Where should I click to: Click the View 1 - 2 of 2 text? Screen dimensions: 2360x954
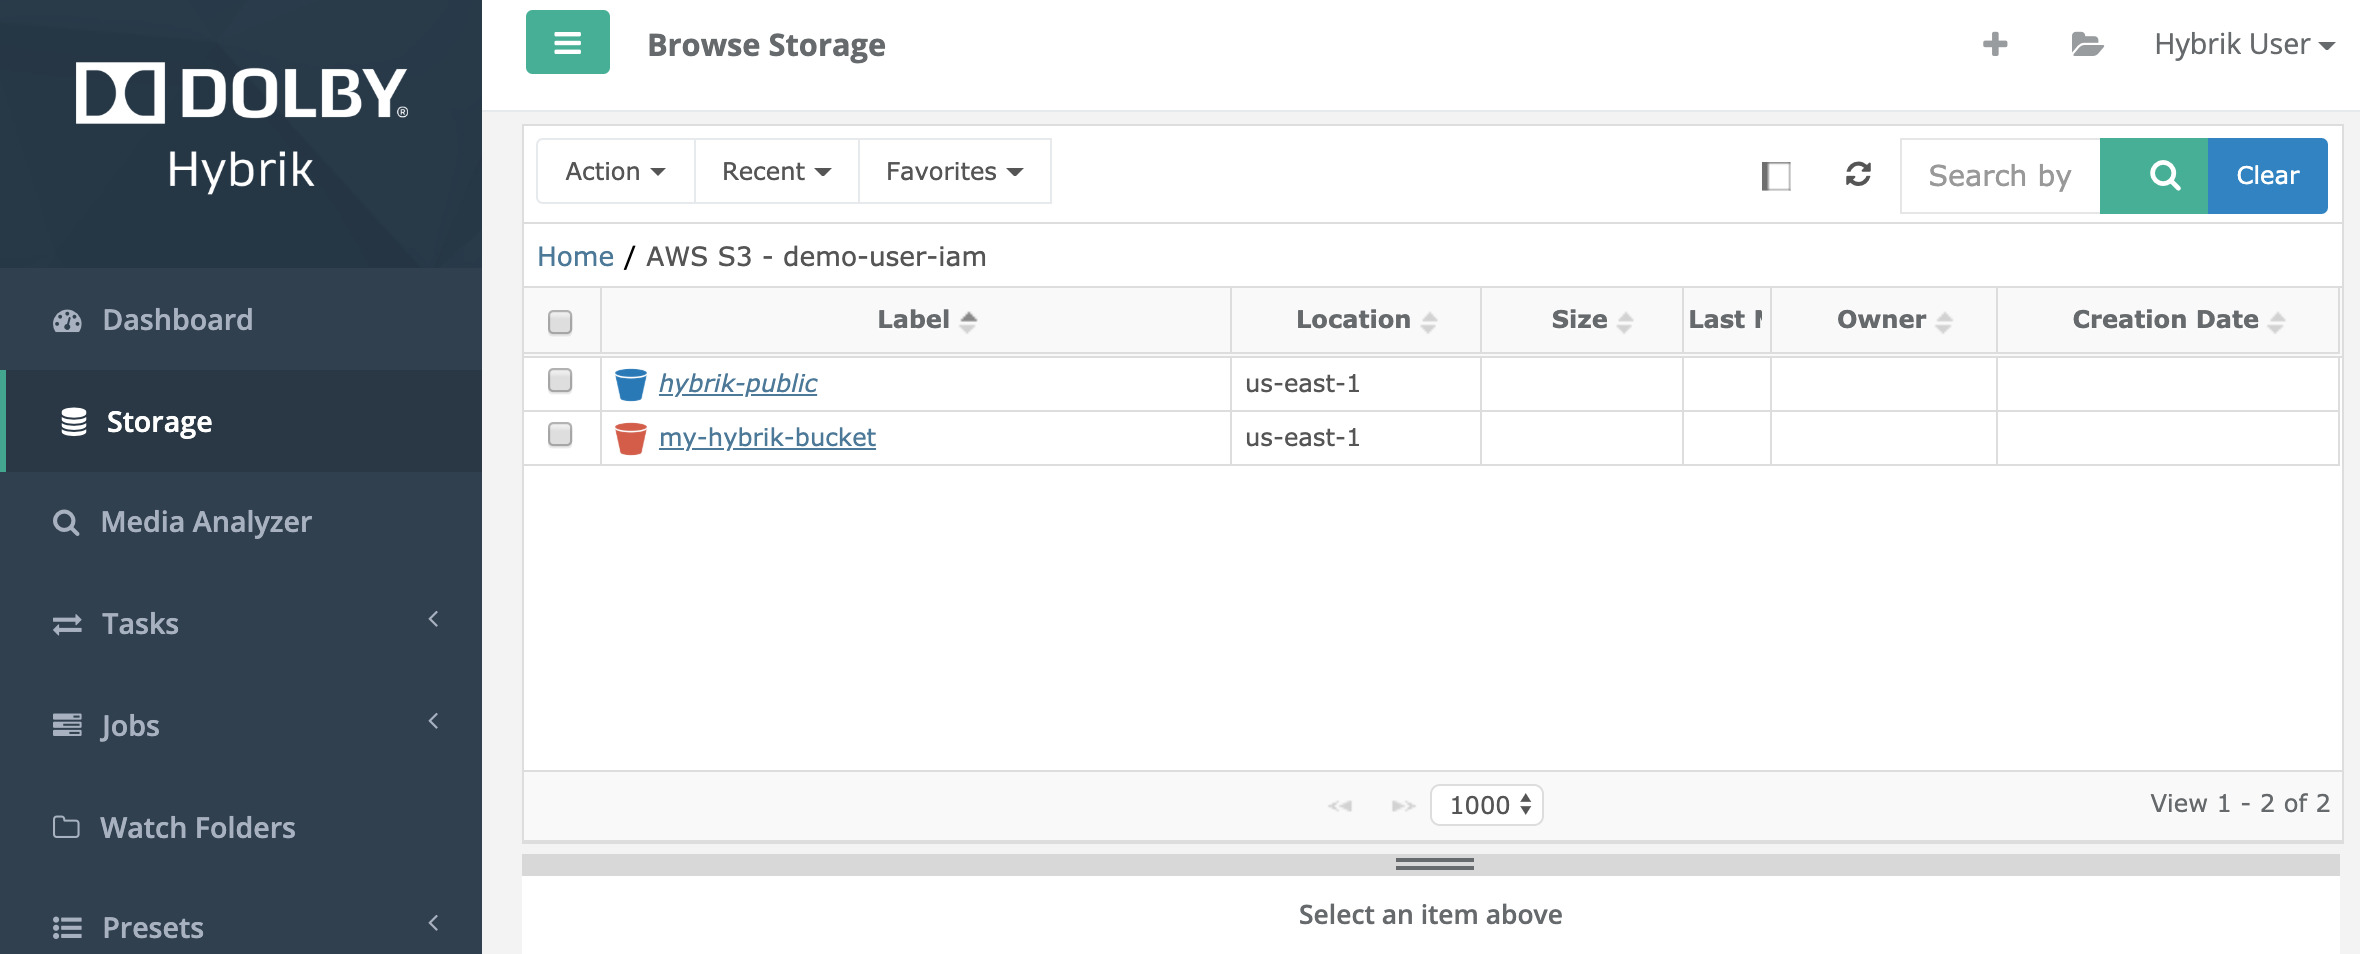point(2240,804)
